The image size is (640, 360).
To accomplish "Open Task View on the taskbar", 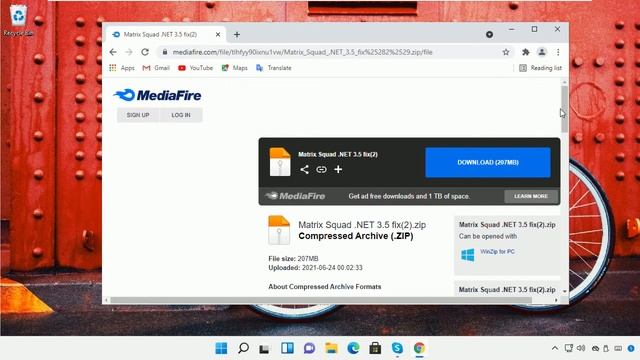I will tap(264, 348).
